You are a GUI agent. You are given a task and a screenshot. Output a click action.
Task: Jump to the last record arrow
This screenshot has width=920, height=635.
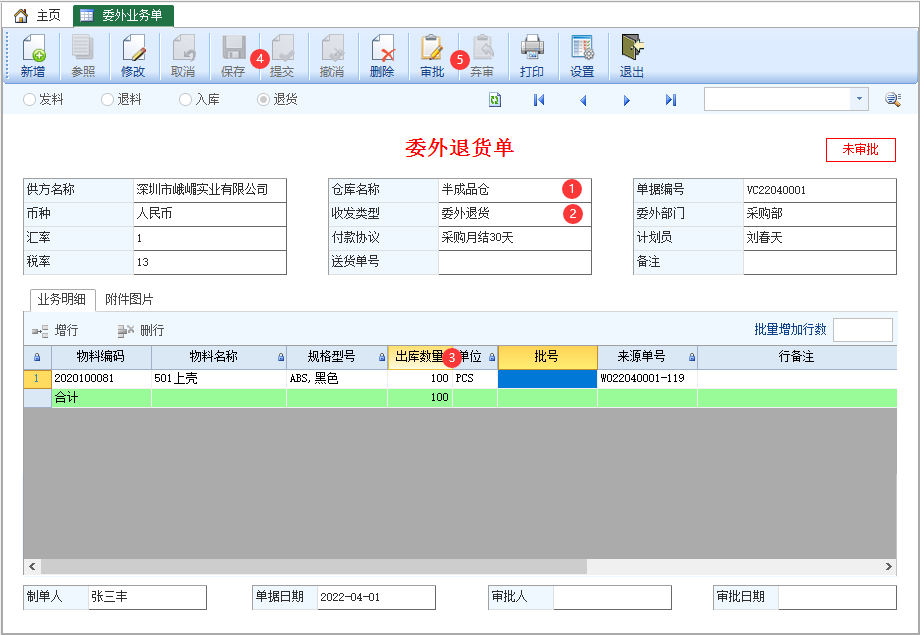click(671, 100)
